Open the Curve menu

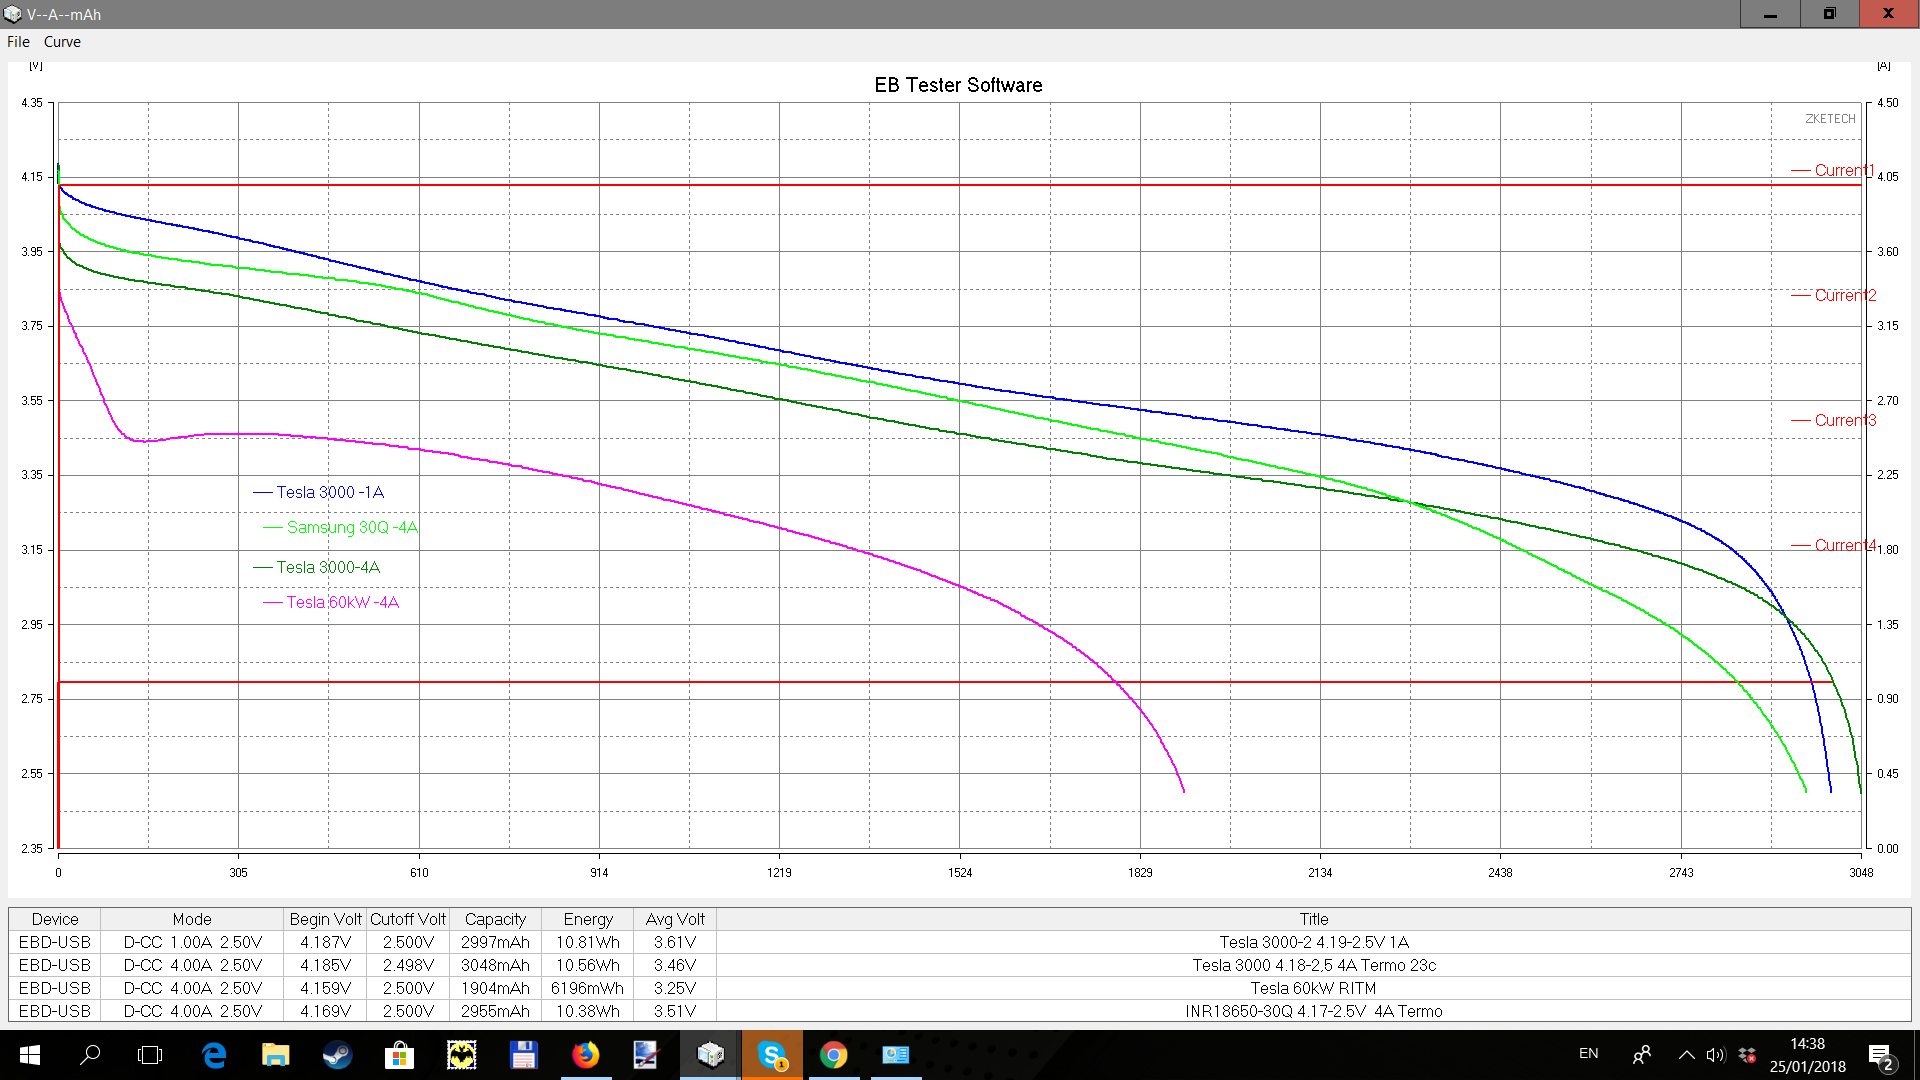pyautogui.click(x=62, y=42)
